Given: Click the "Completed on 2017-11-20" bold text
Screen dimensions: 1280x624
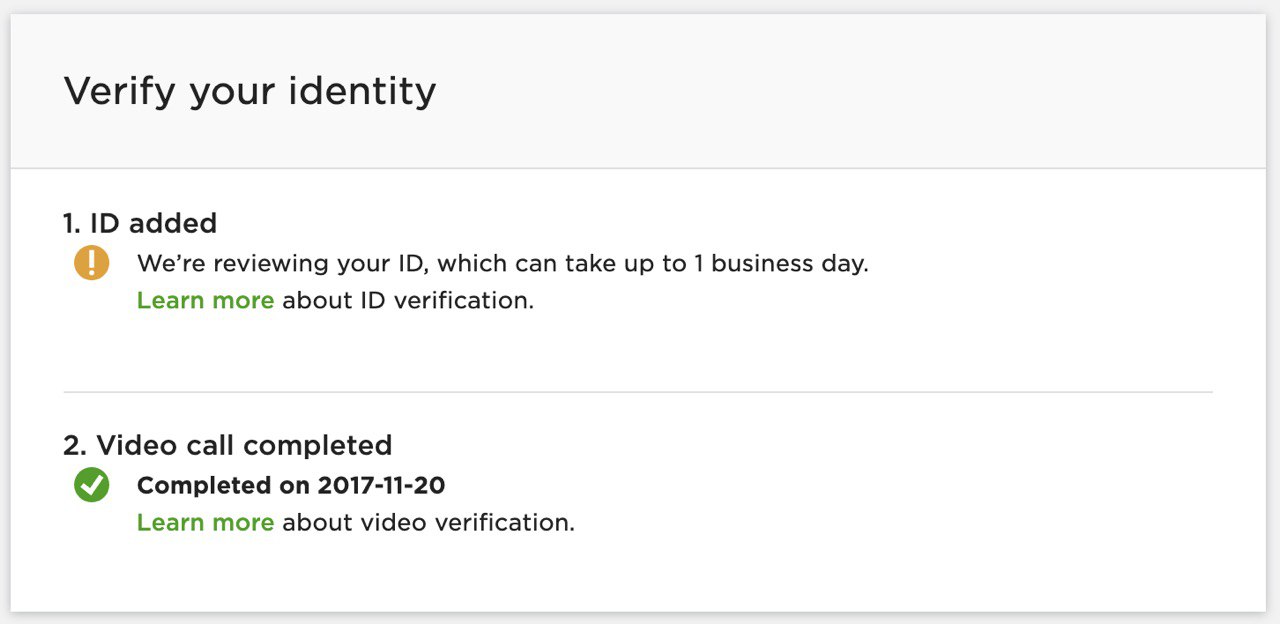Looking at the screenshot, I should [291, 486].
